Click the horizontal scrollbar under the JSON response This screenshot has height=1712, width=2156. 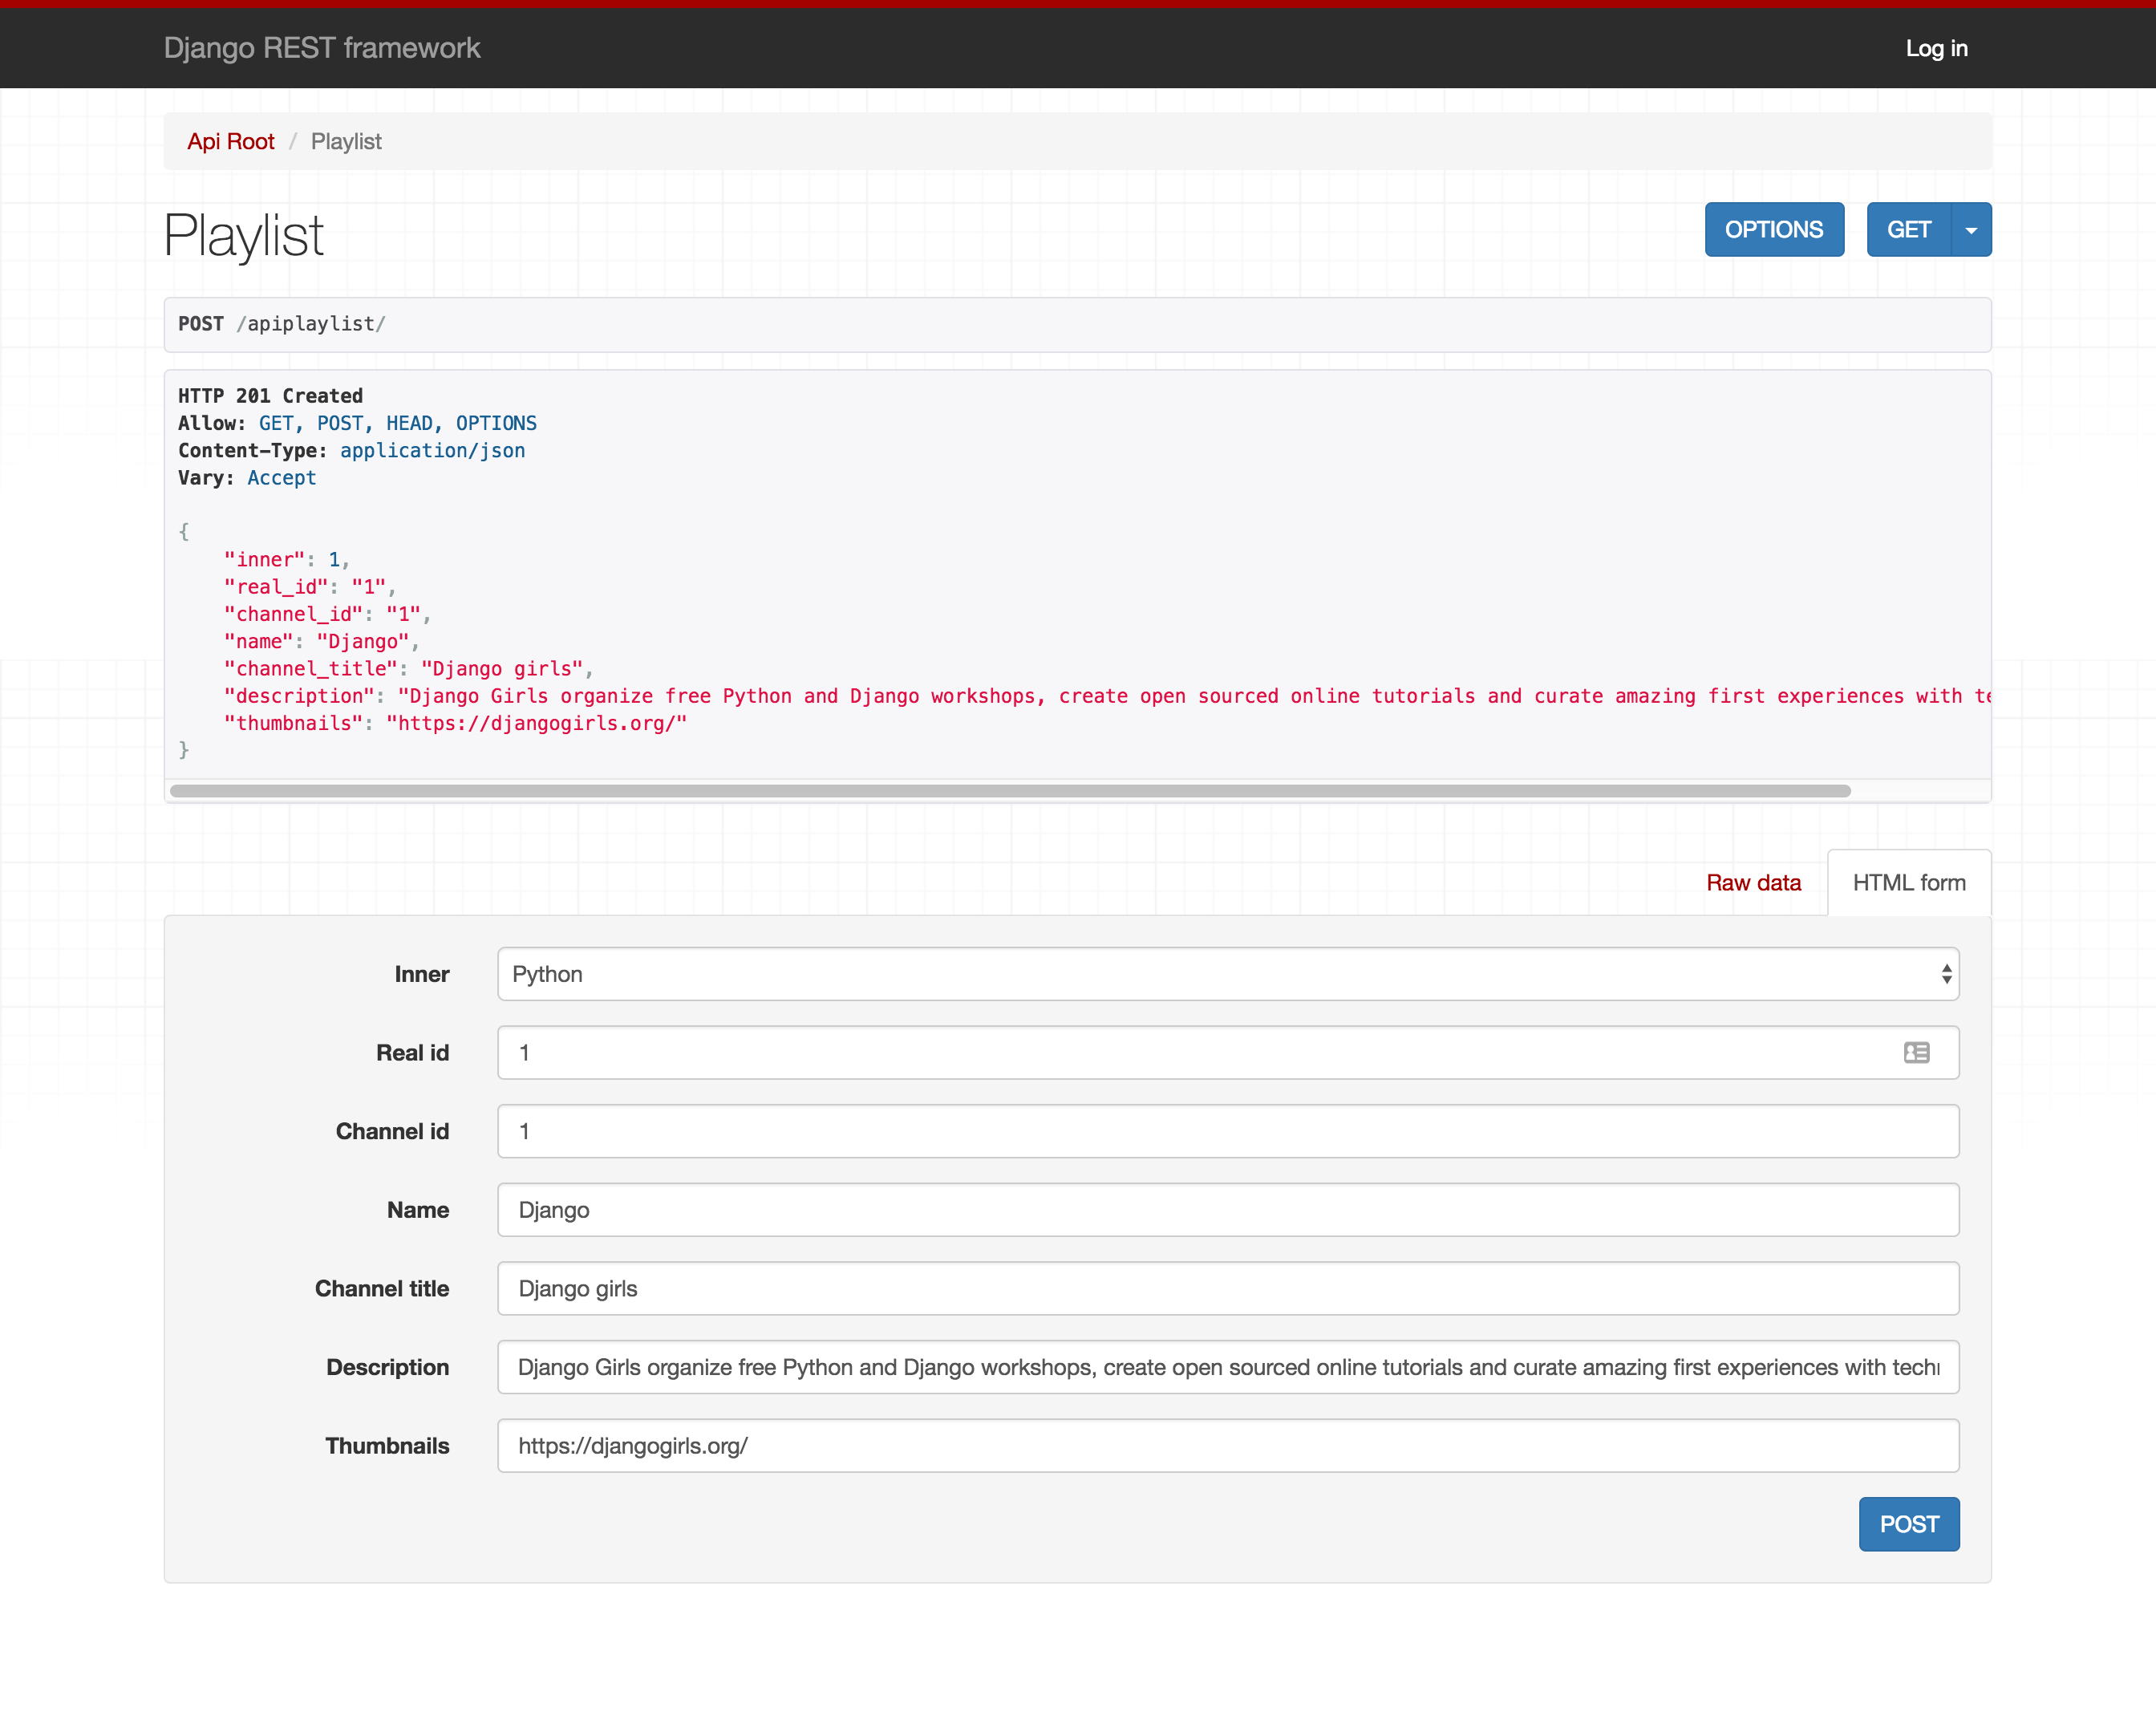tap(1010, 791)
